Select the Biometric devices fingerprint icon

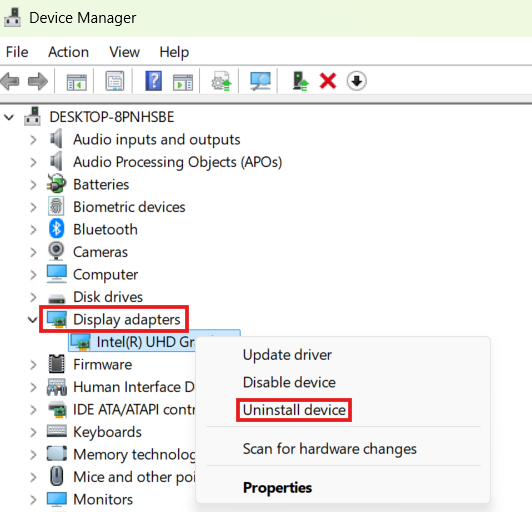click(x=56, y=206)
